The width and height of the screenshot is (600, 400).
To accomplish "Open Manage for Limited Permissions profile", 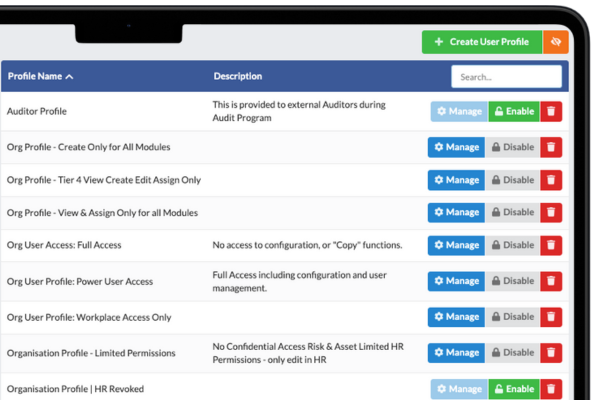I will (x=457, y=352).
